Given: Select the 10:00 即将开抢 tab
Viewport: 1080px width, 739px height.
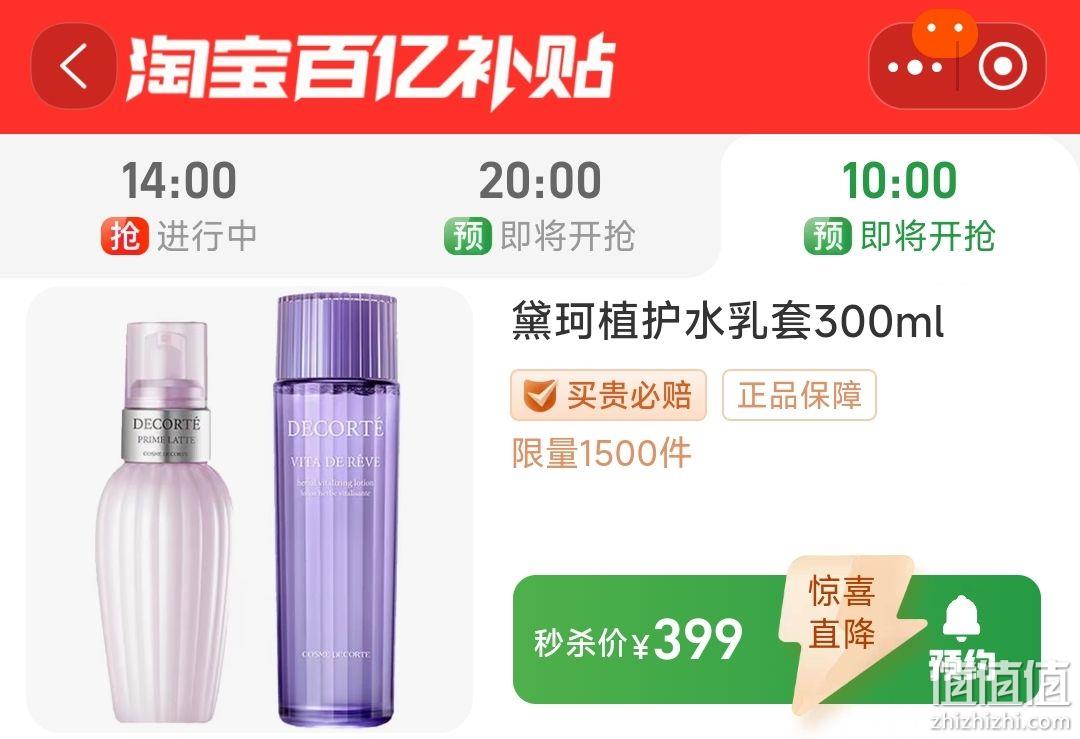Looking at the screenshot, I should point(900,206).
